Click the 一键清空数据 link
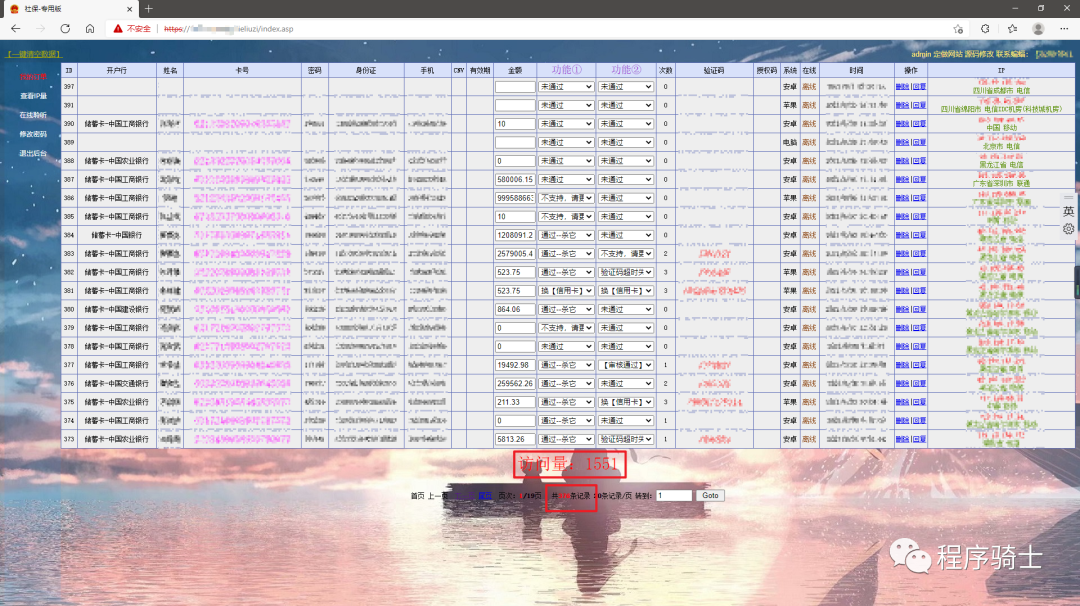This screenshot has height=606, width=1080. click(x=34, y=54)
